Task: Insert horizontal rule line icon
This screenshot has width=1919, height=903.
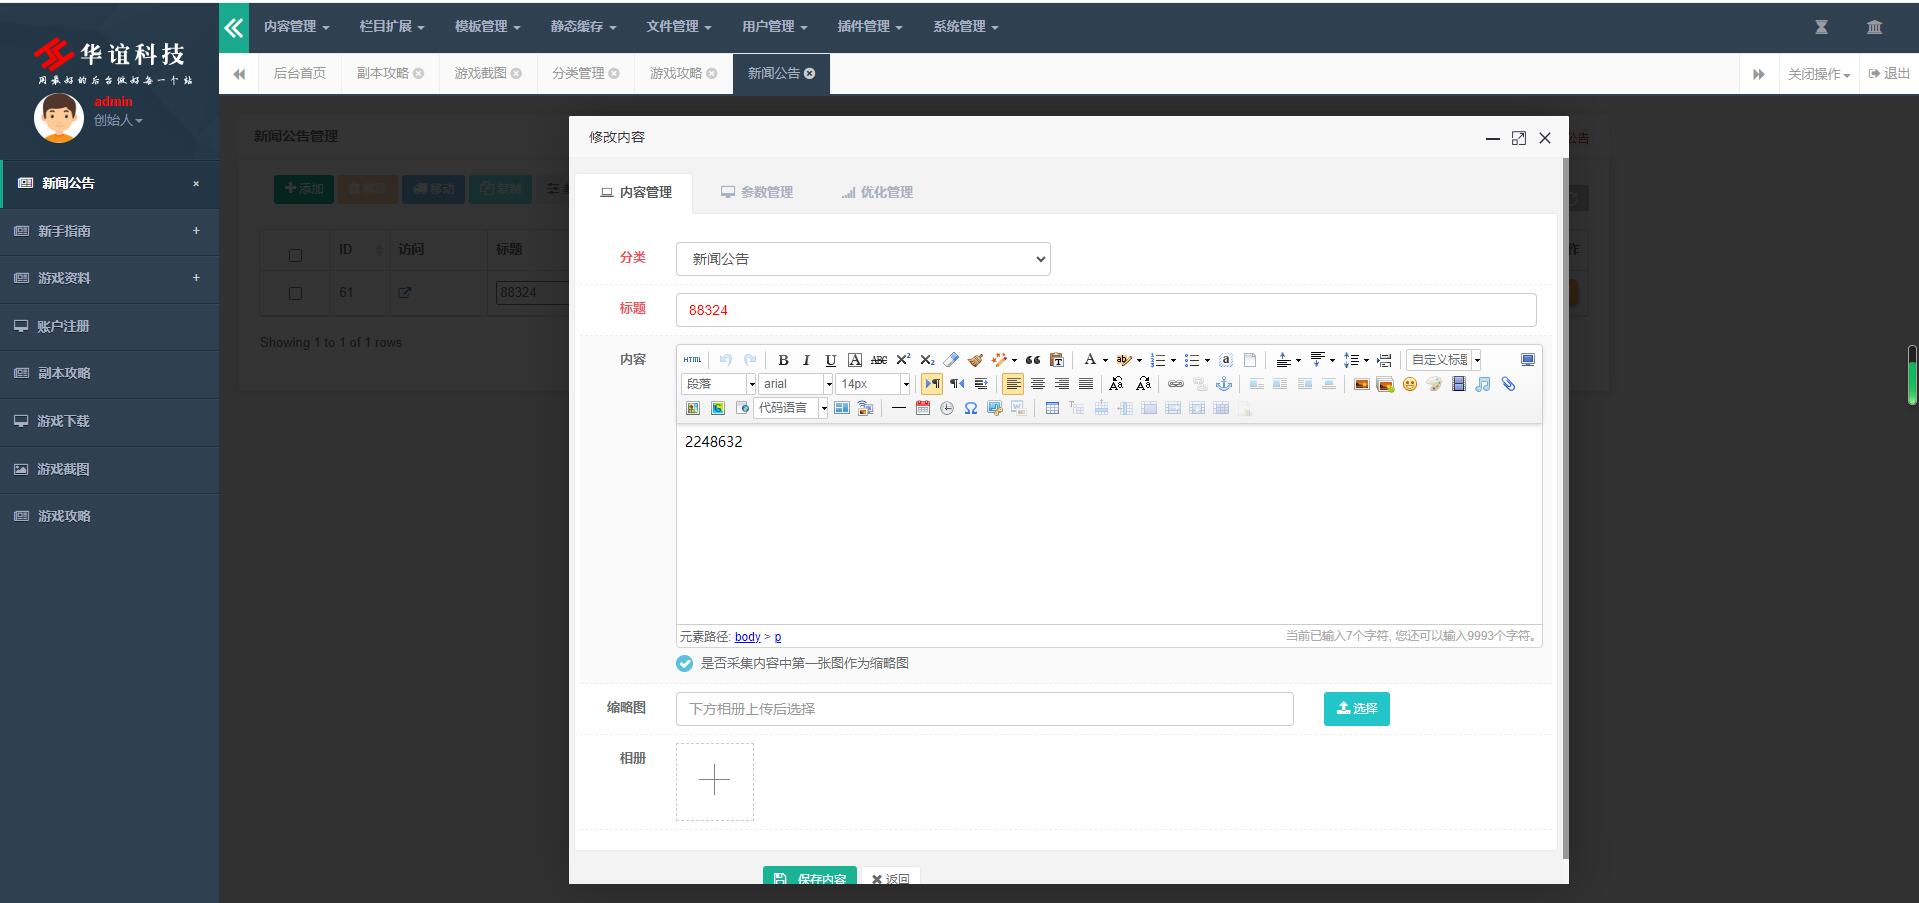Action: point(898,408)
